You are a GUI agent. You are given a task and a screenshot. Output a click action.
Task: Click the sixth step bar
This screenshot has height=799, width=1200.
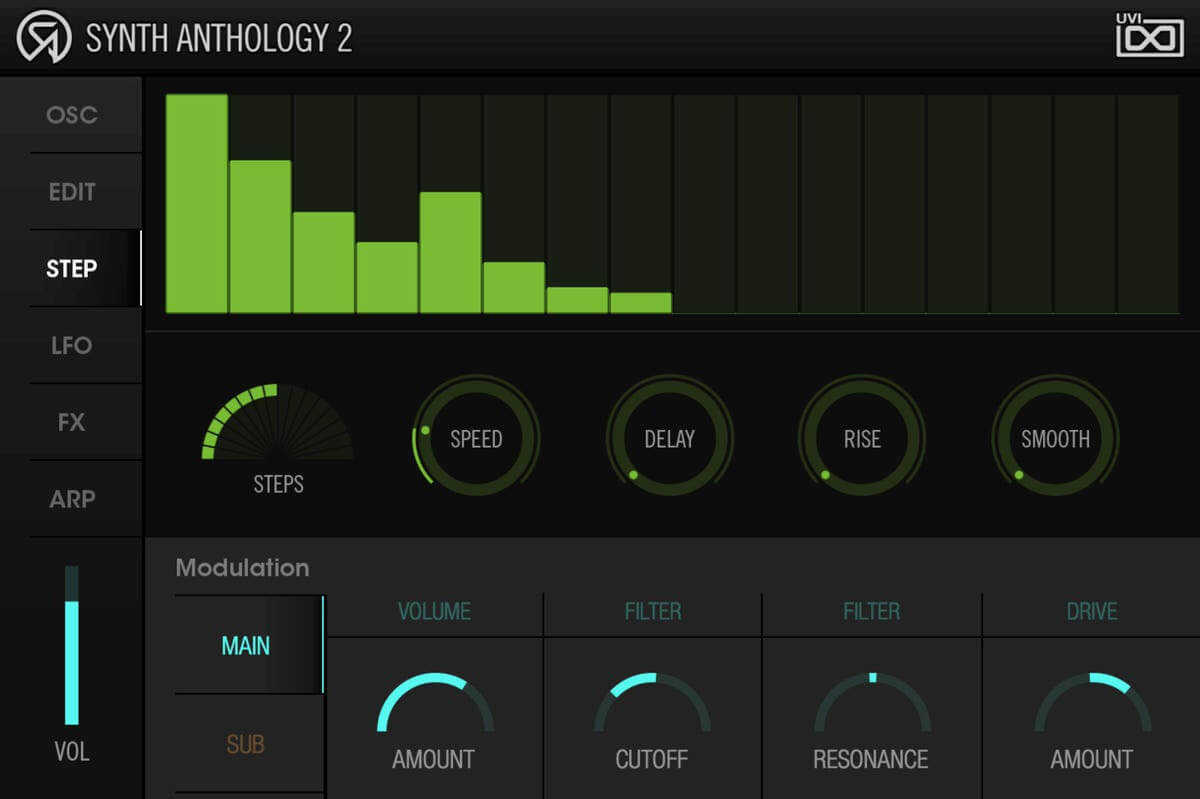(x=514, y=288)
